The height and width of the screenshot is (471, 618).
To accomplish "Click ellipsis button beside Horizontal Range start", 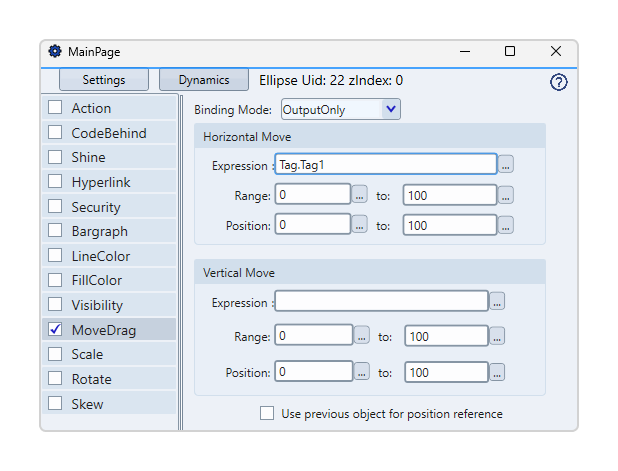I will (360, 195).
